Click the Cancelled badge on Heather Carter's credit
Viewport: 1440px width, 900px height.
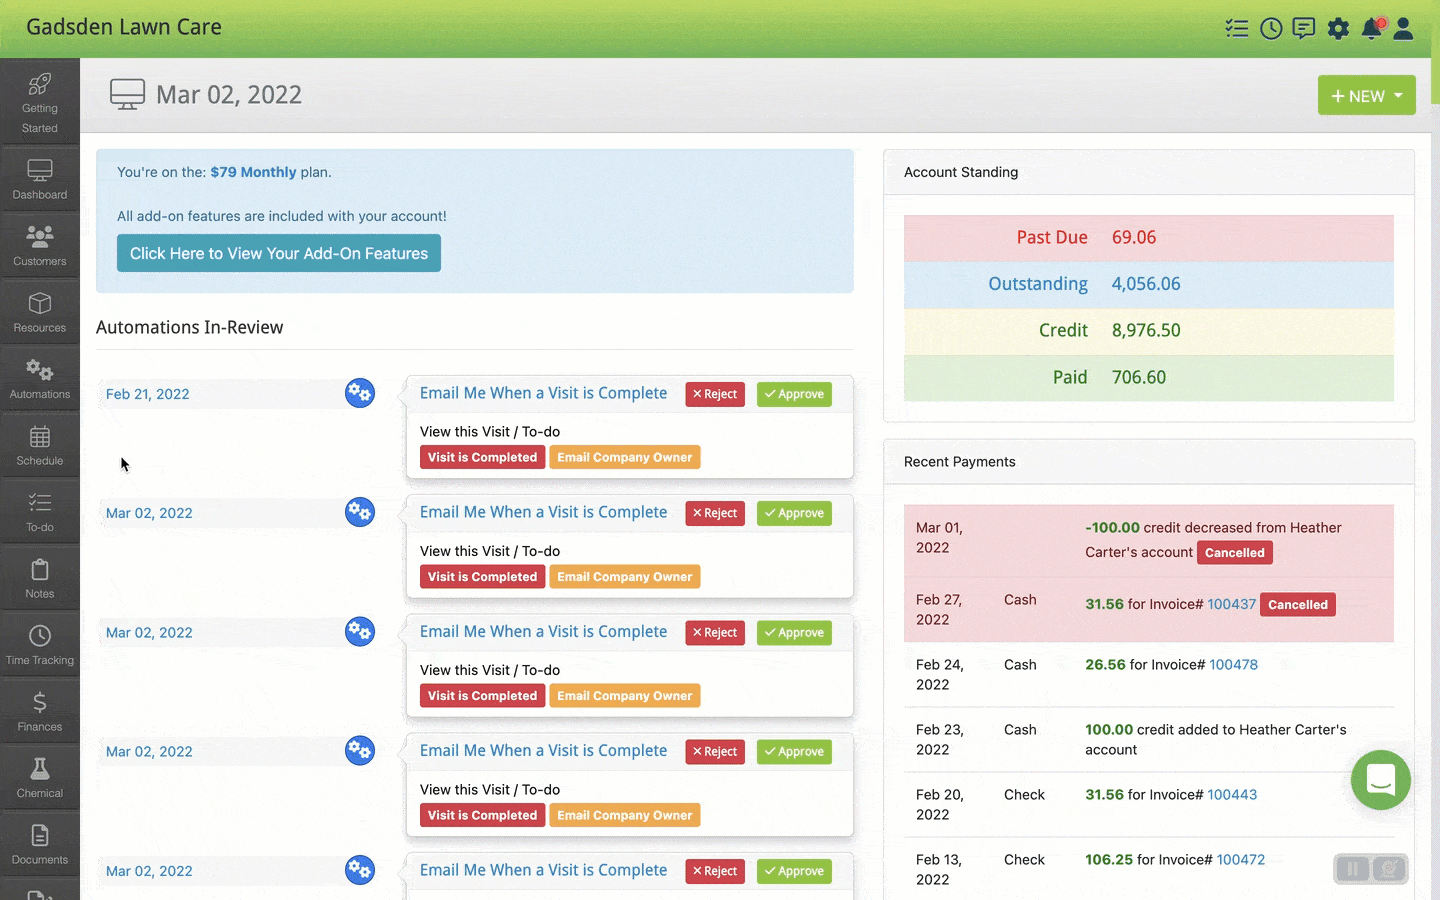tap(1235, 553)
